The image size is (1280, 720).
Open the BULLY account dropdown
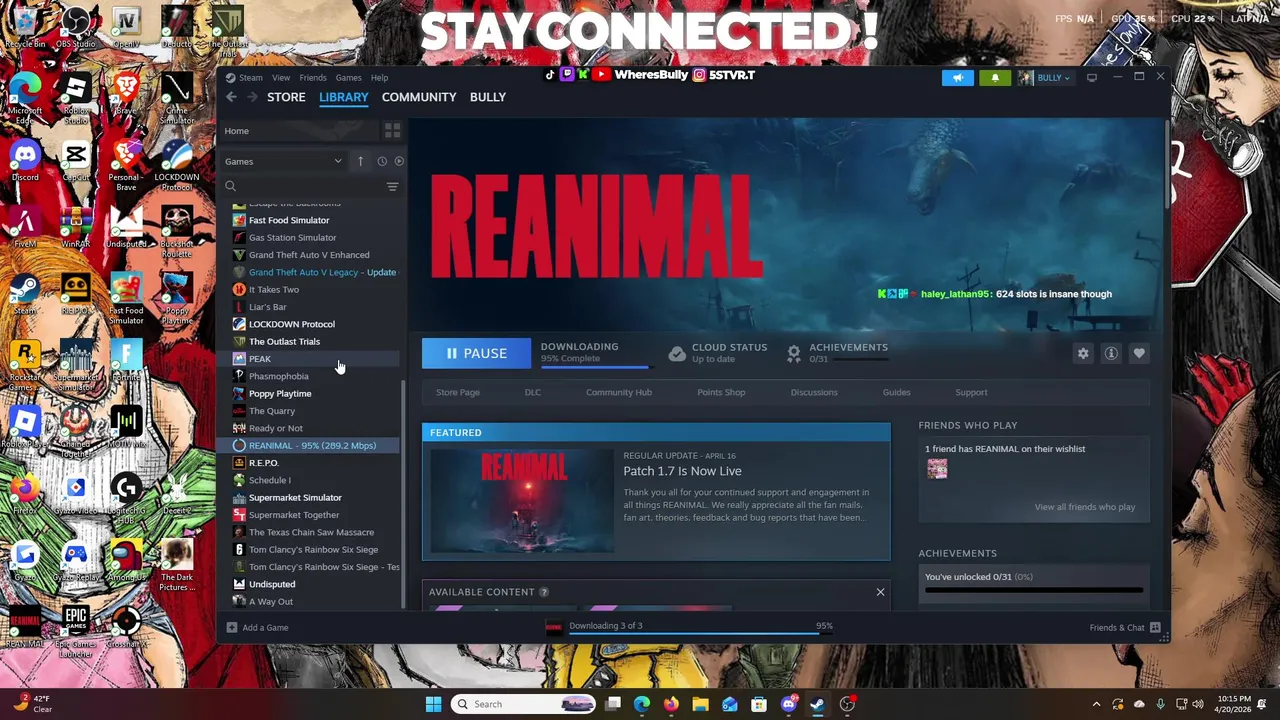(1045, 77)
